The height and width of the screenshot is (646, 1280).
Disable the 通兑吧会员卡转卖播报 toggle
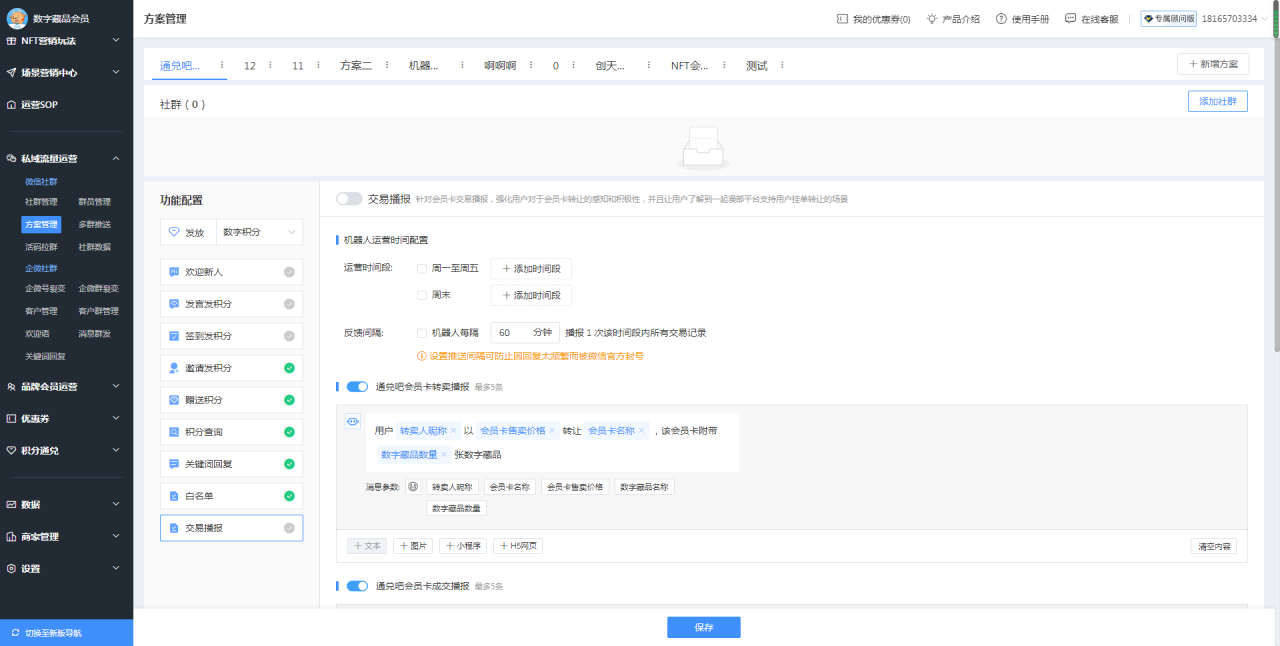356,386
